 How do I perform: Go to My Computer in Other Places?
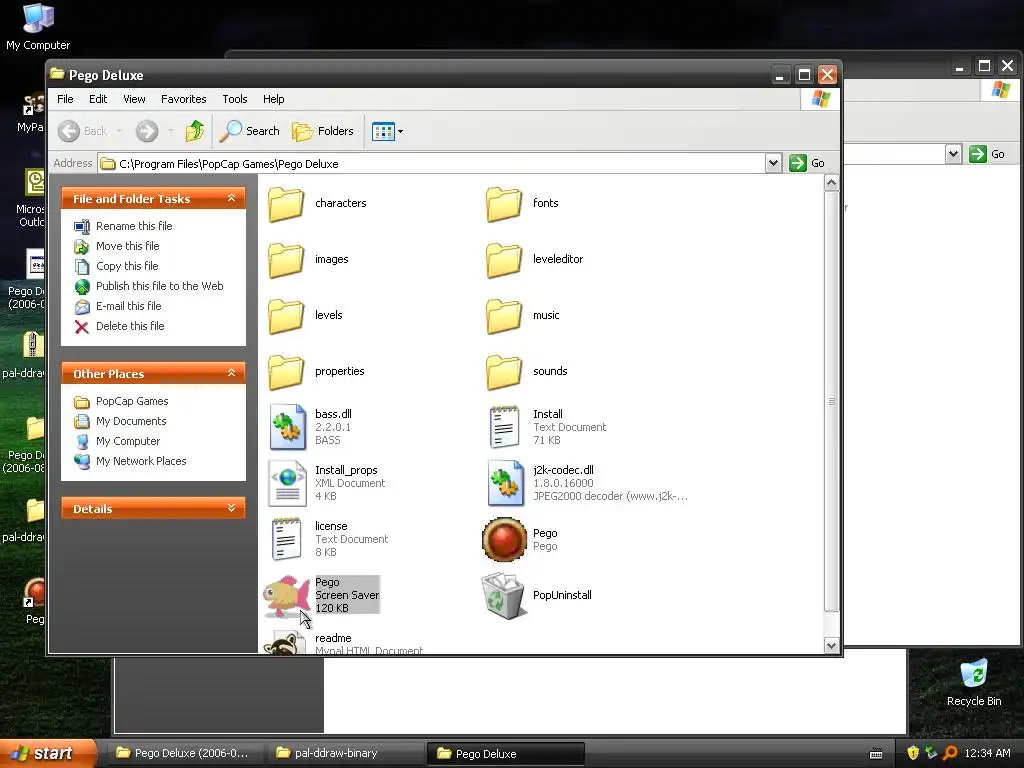tap(118, 441)
